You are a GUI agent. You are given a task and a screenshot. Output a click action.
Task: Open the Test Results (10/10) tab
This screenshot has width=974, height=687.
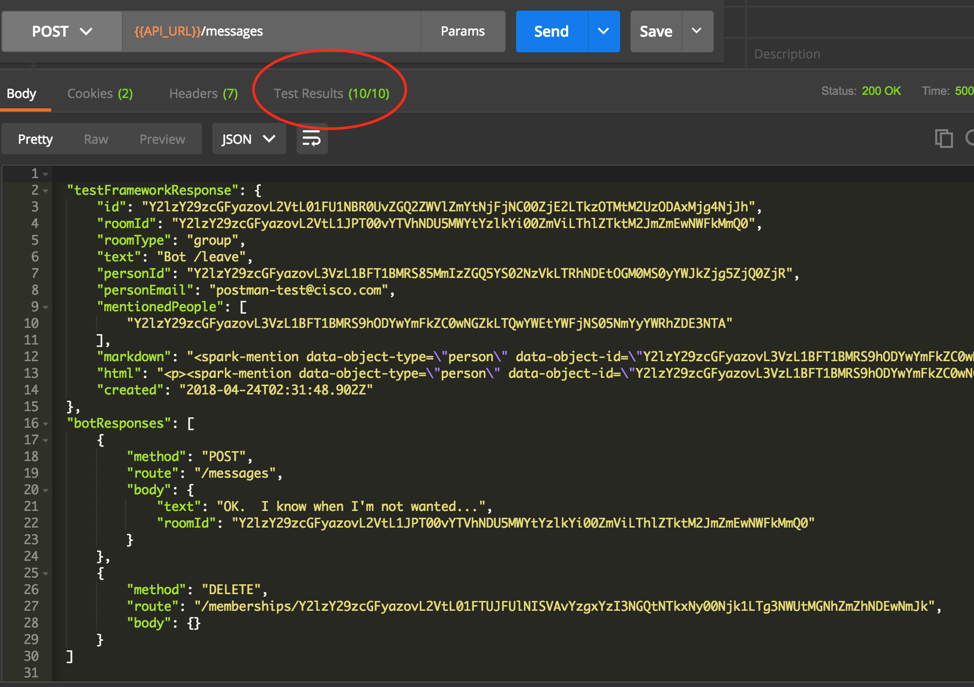click(x=332, y=94)
